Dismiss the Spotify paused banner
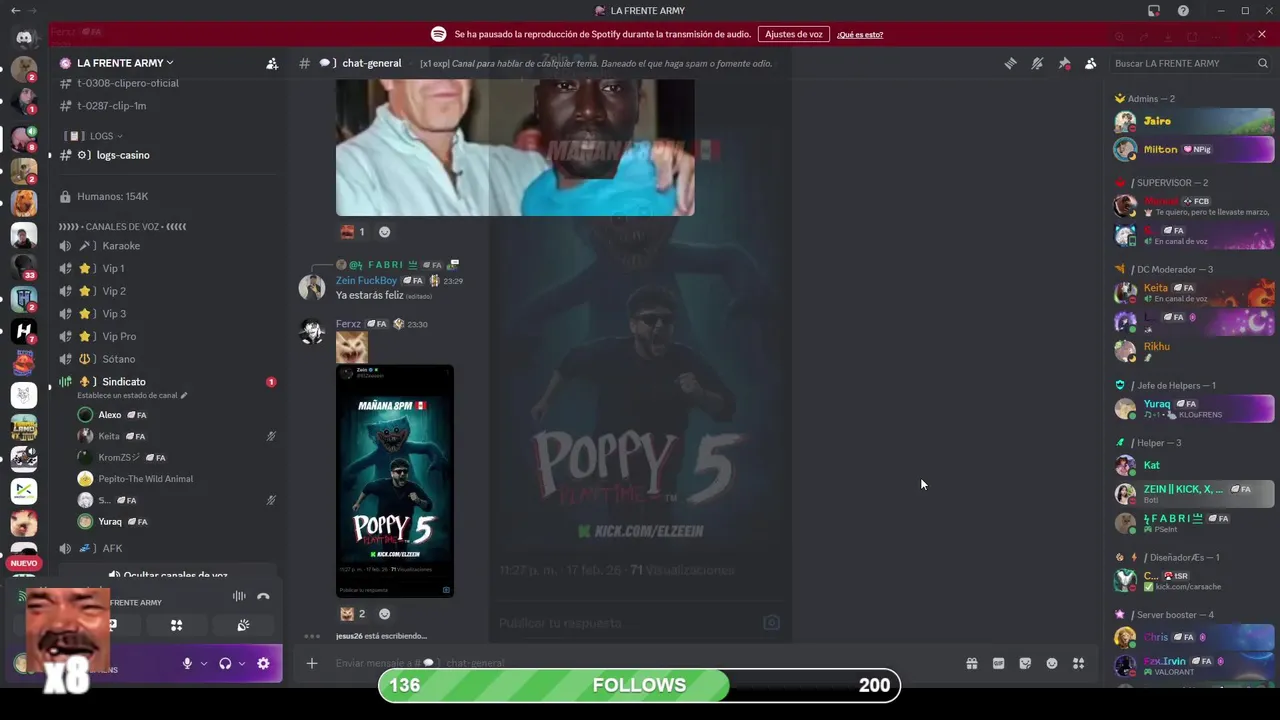1280x720 pixels. coord(1261,34)
